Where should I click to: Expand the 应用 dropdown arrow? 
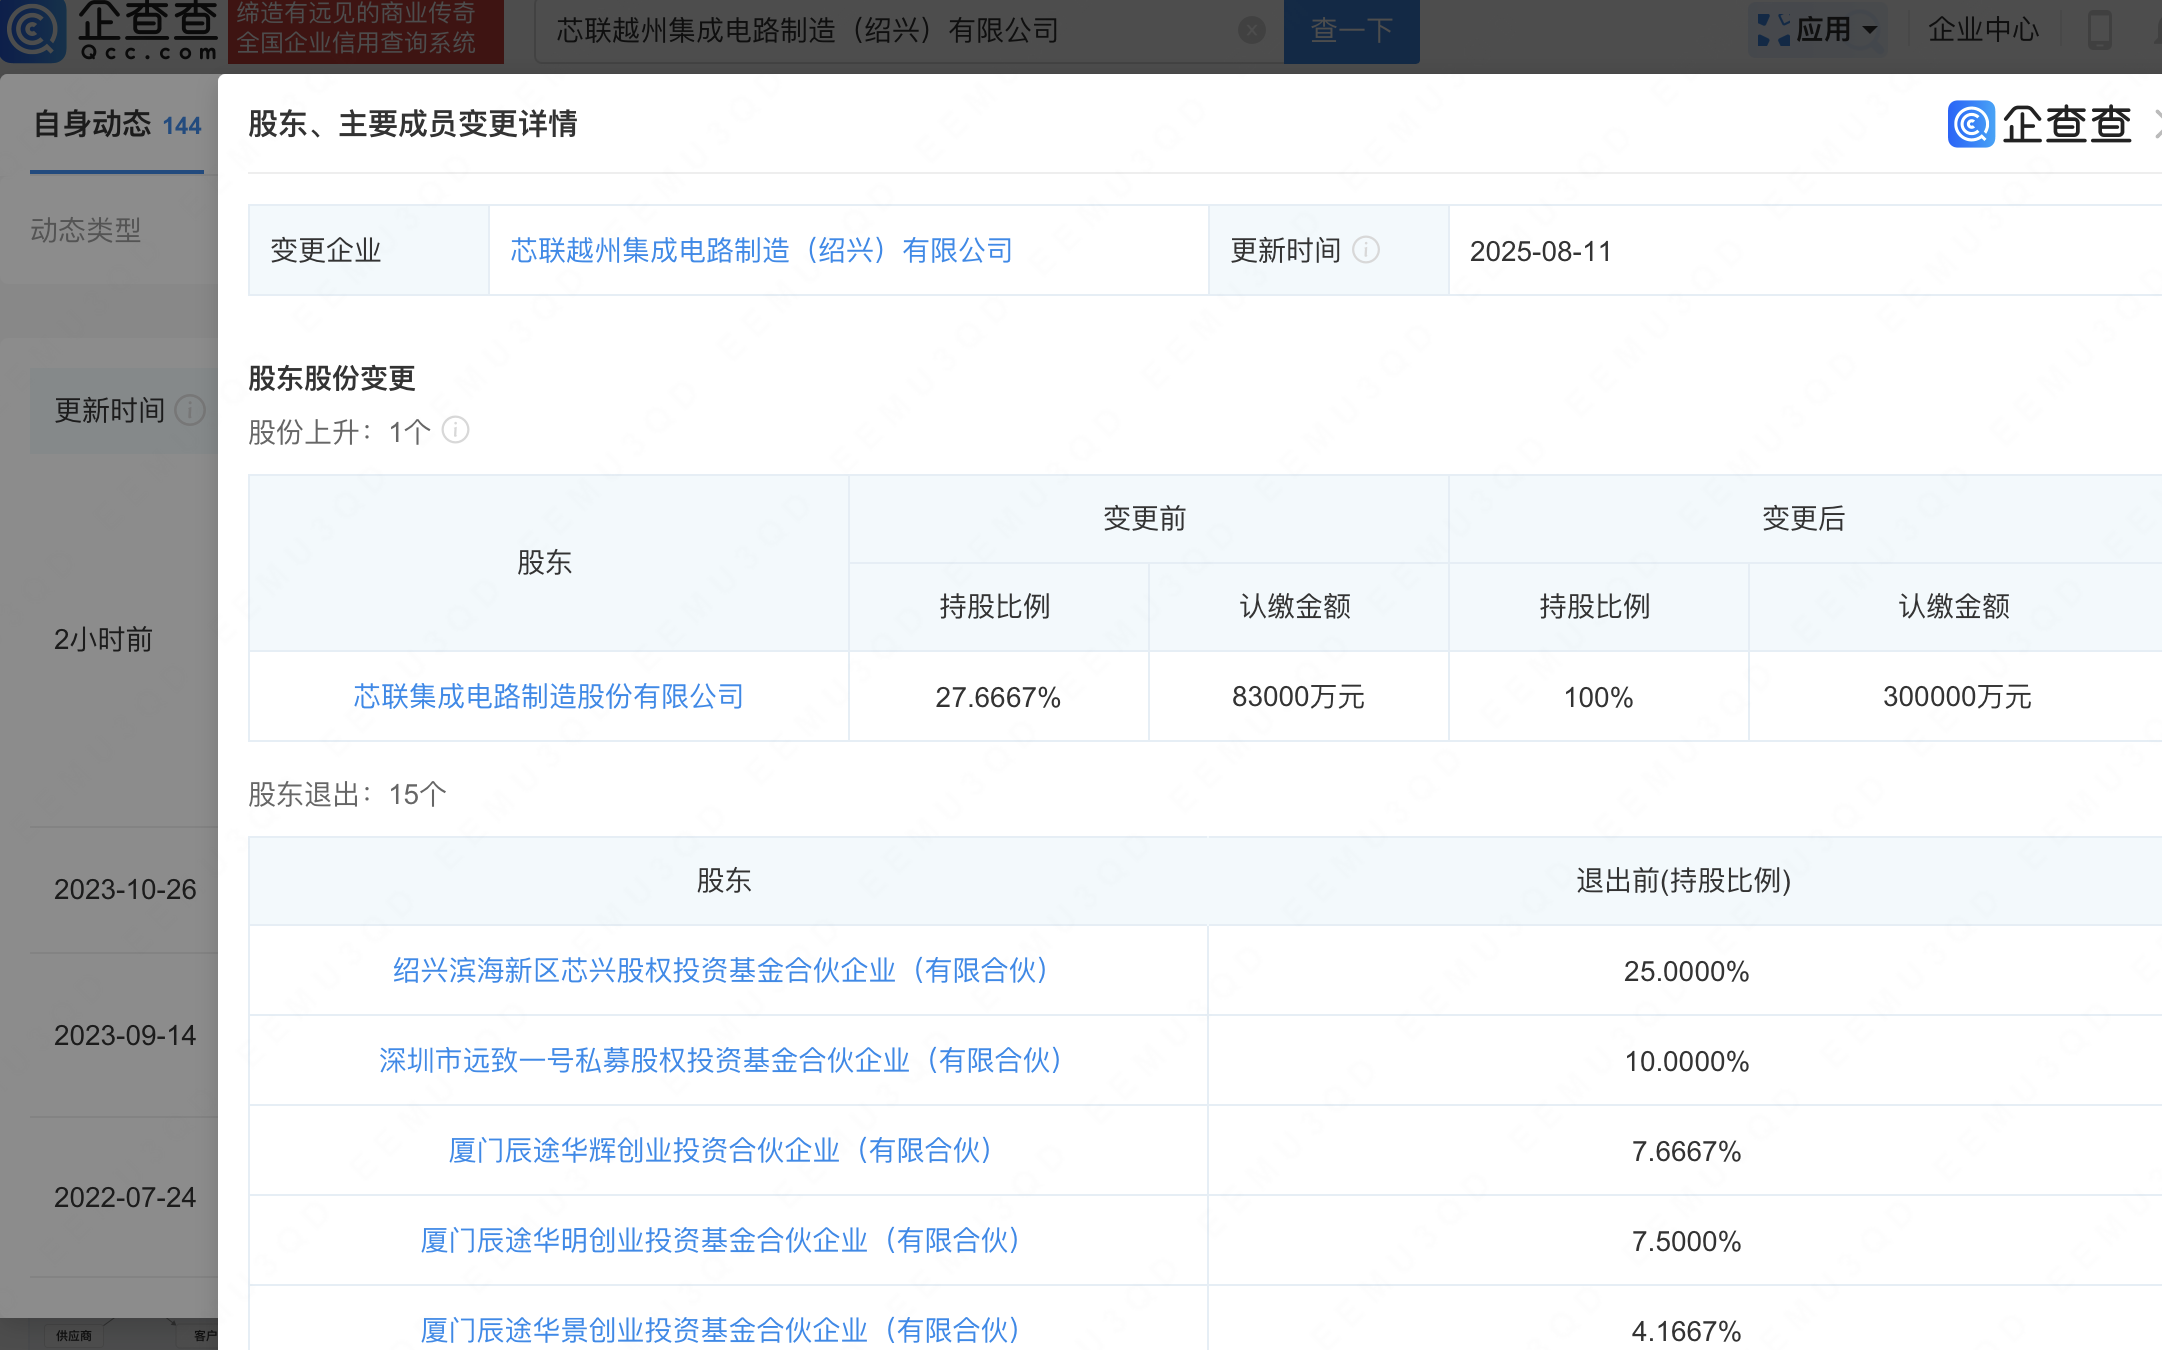tap(1870, 31)
